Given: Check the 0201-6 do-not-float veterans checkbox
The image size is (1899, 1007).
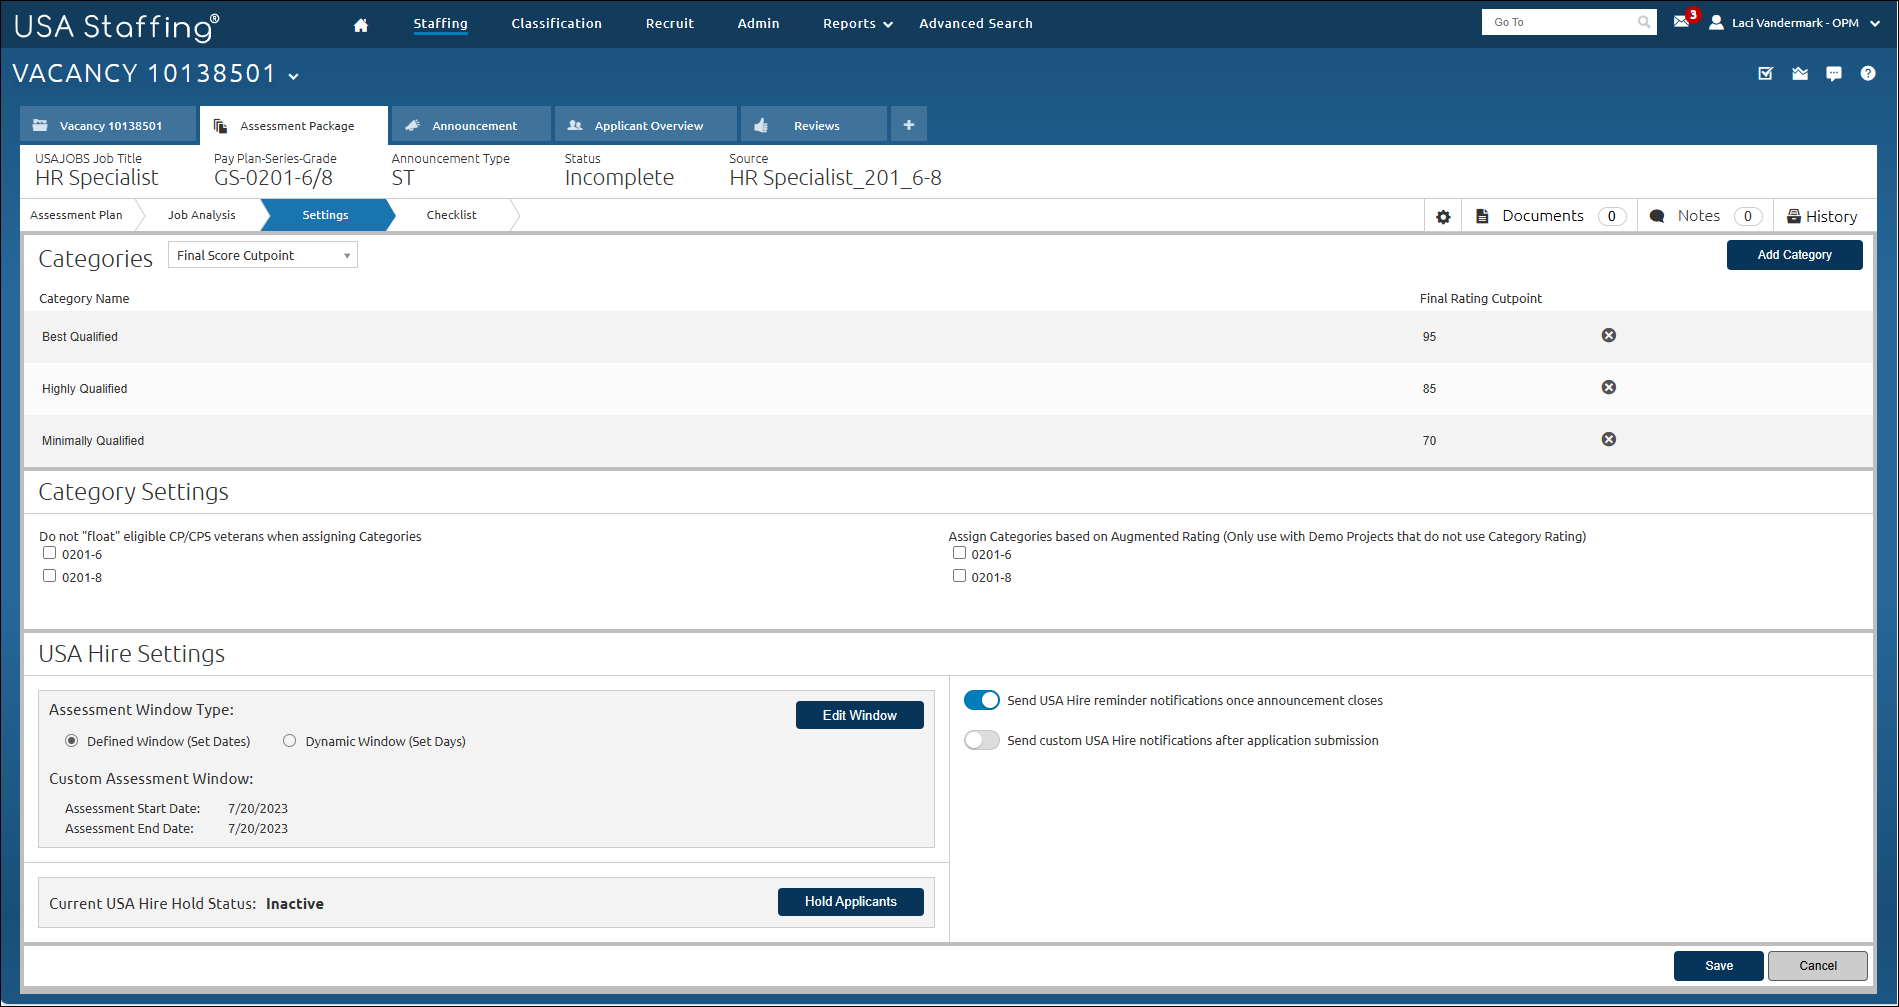Looking at the screenshot, I should point(49,553).
